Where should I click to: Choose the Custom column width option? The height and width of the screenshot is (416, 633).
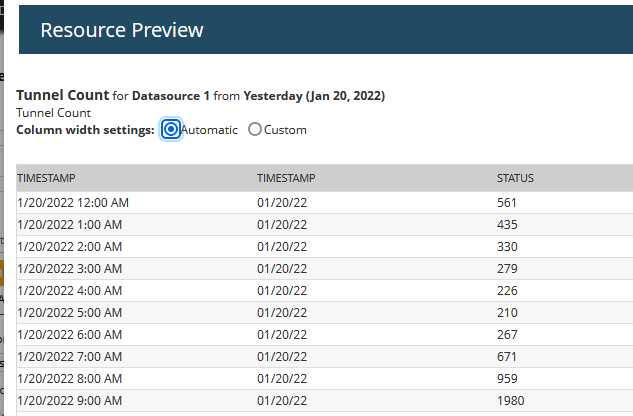(255, 129)
